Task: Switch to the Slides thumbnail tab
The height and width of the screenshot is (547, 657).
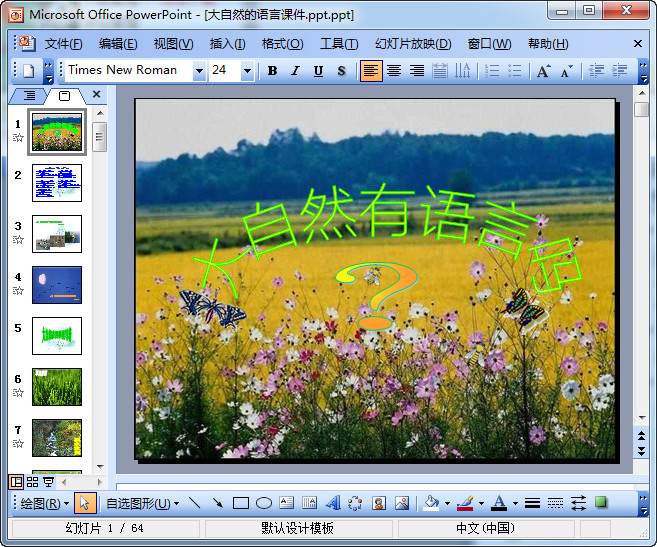Action: pyautogui.click(x=65, y=96)
